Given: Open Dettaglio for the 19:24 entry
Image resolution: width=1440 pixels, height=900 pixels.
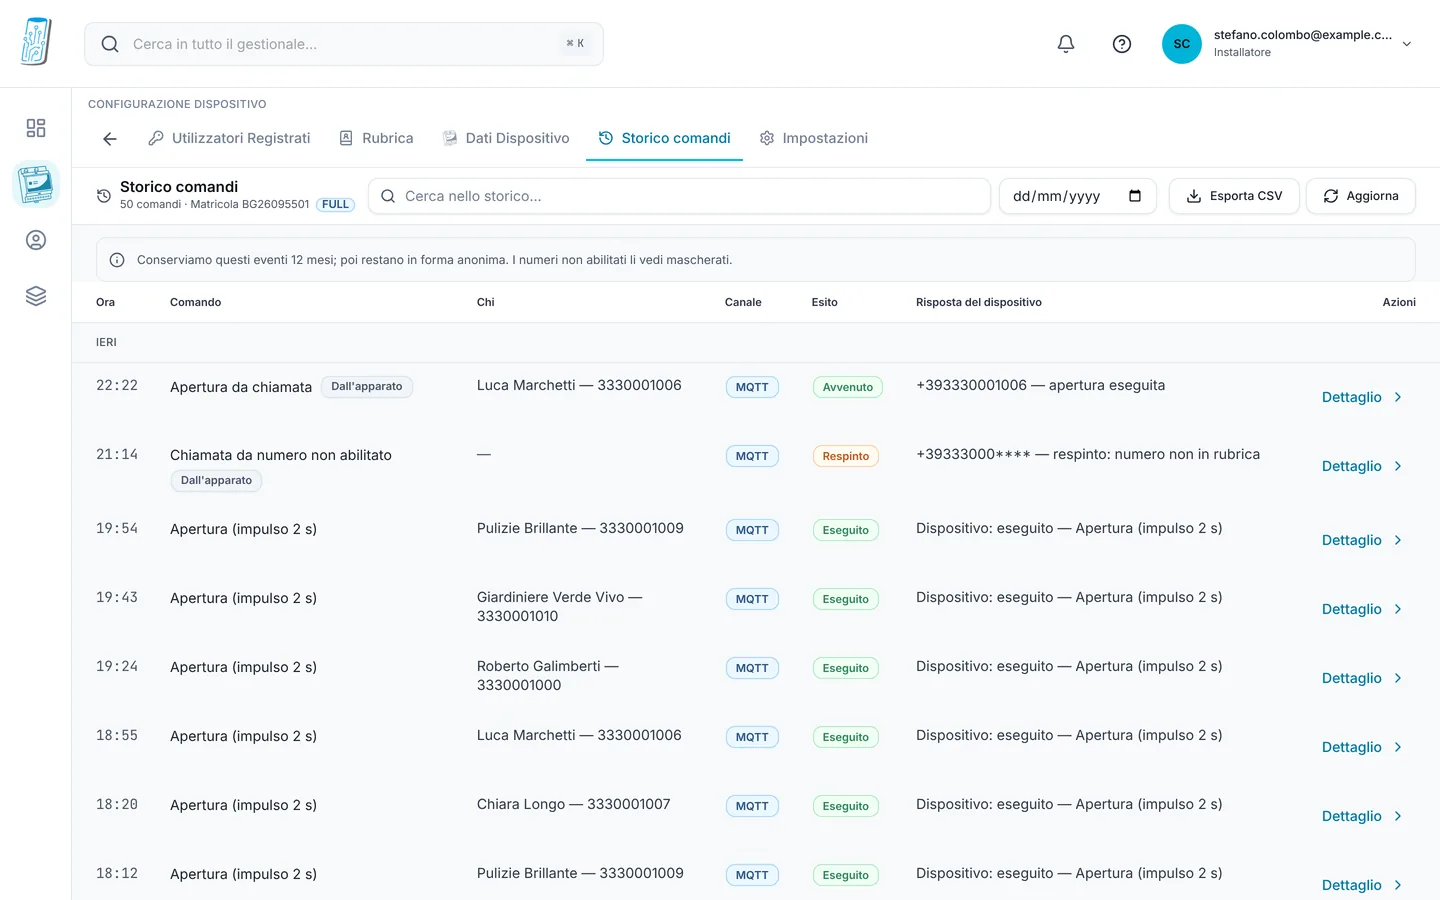Looking at the screenshot, I should coord(1362,678).
